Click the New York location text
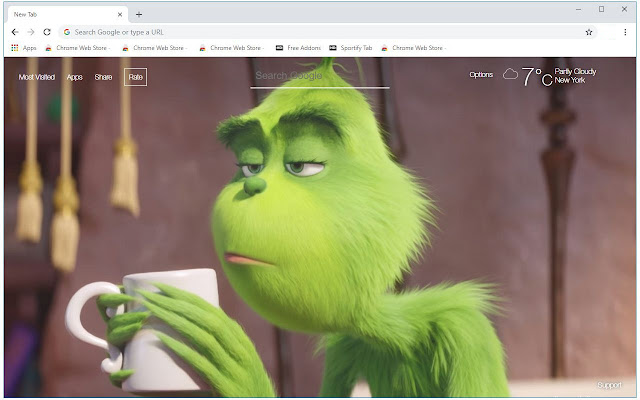Image resolution: width=640 pixels, height=400 pixels. point(569,80)
